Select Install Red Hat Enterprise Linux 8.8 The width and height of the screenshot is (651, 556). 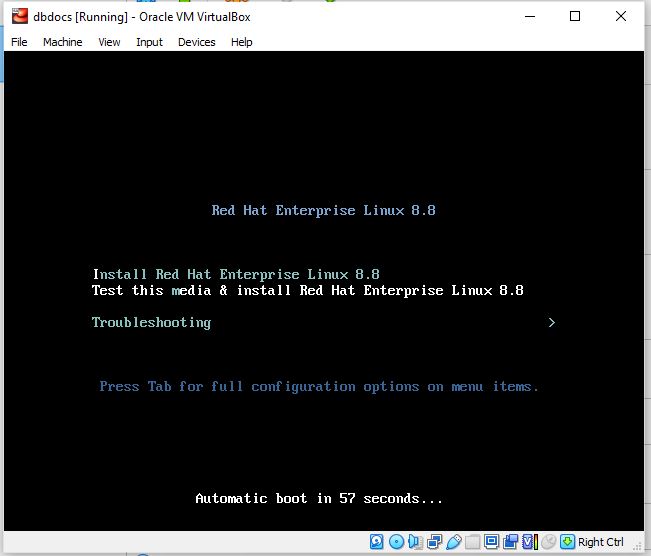[236, 274]
